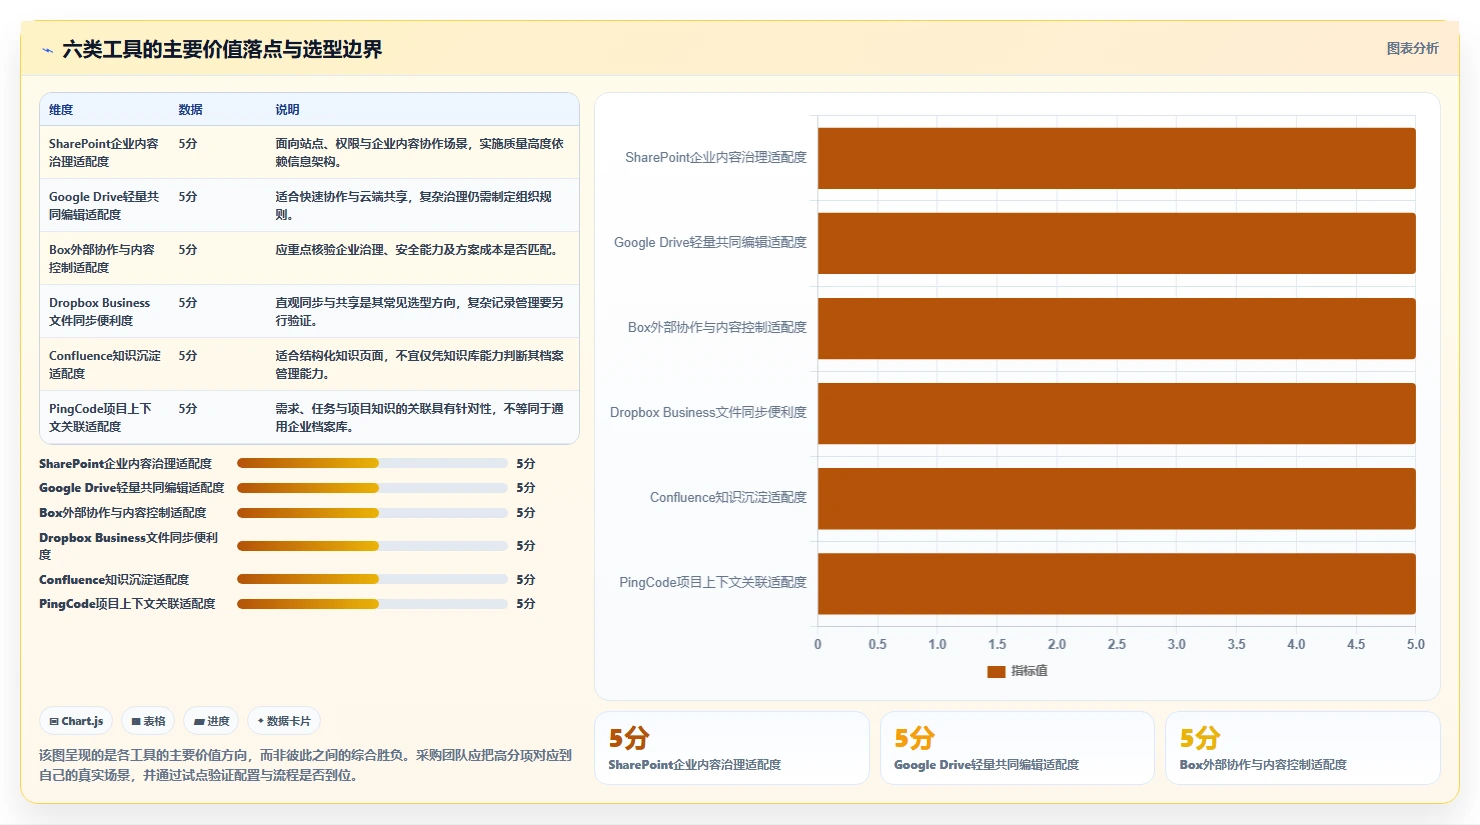Viewport: 1480px width, 825px height.
Task: Click the 5.0 tick on the x-axis
Action: click(x=1416, y=644)
